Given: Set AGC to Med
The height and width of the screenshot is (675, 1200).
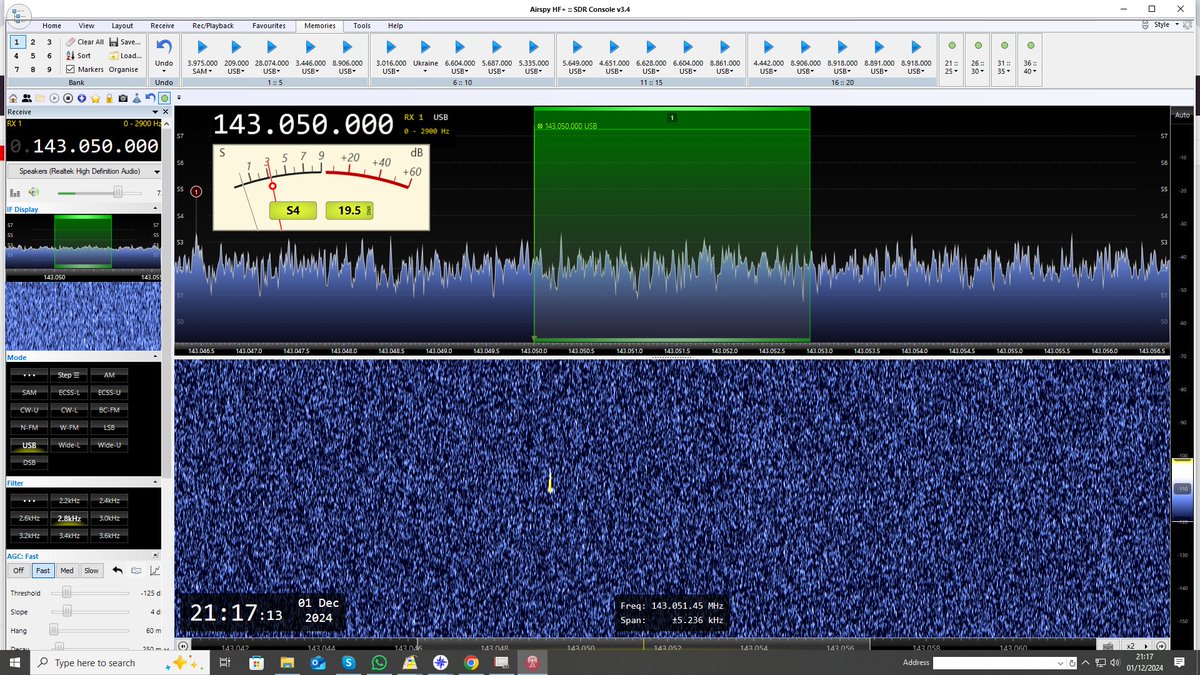Looking at the screenshot, I should click(67, 571).
